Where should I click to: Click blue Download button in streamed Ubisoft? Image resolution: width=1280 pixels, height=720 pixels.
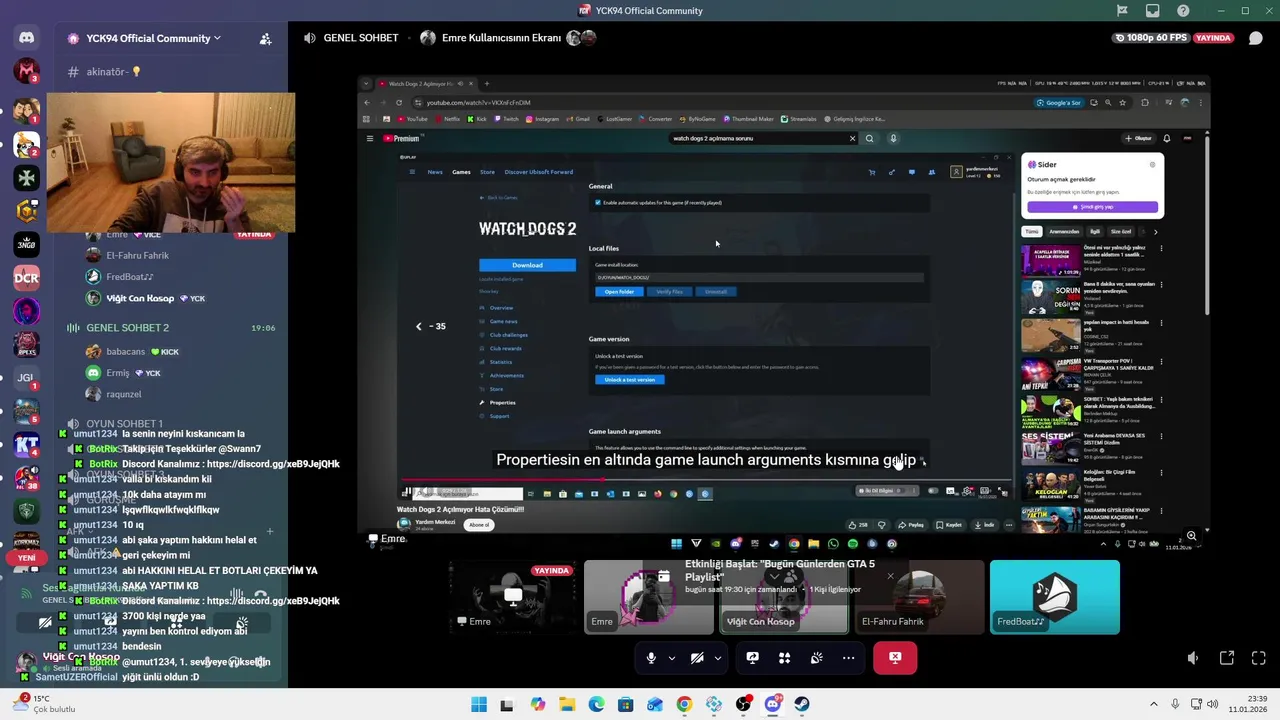tap(527, 265)
